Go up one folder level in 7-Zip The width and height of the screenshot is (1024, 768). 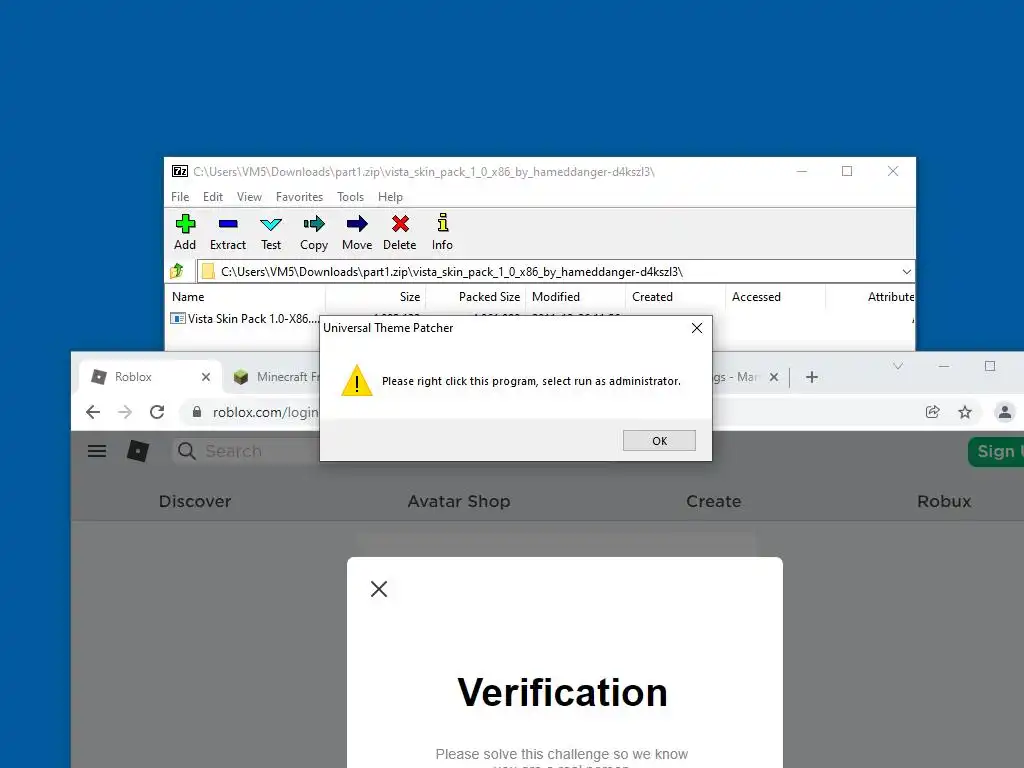[x=177, y=271]
